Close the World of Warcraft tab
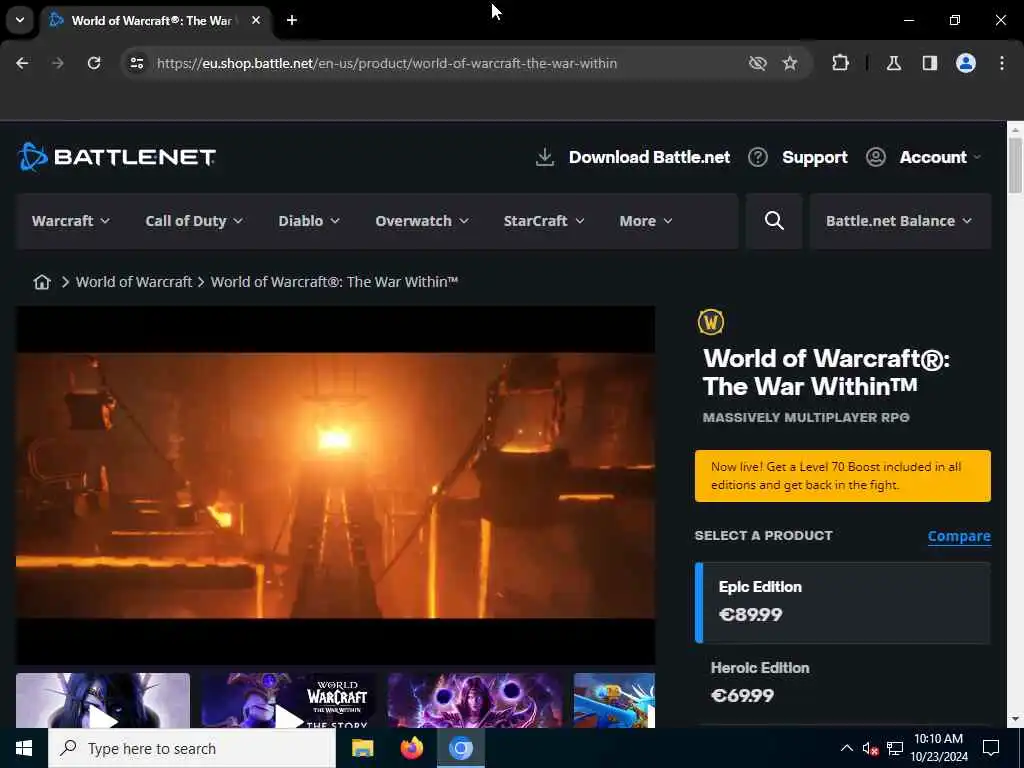1024x768 pixels. click(256, 20)
